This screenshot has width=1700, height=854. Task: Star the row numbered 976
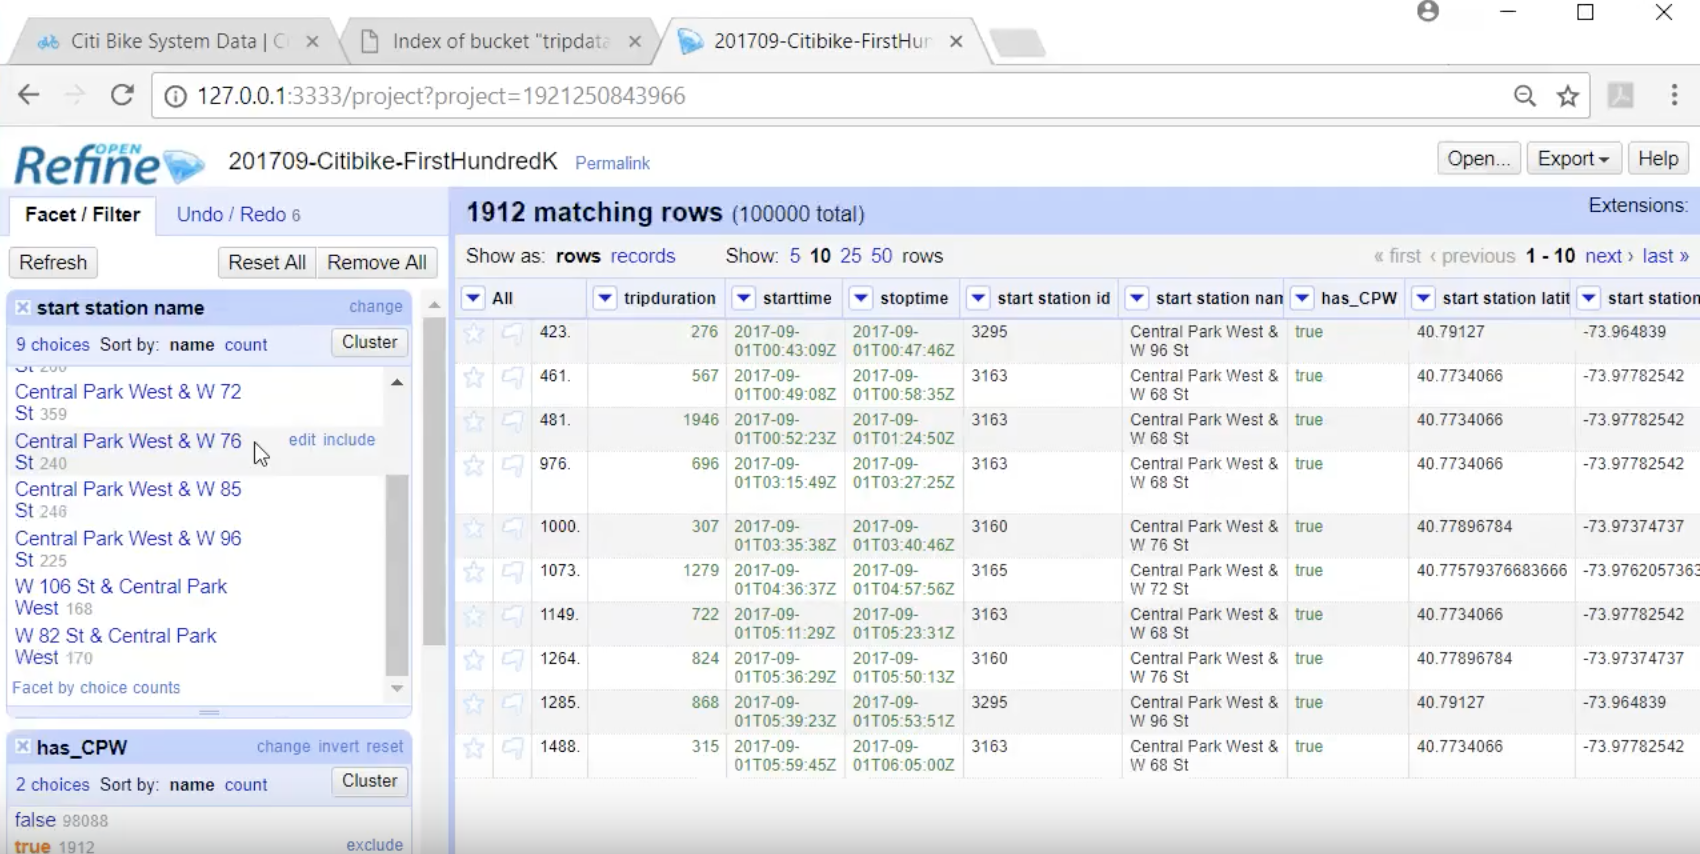click(x=474, y=465)
